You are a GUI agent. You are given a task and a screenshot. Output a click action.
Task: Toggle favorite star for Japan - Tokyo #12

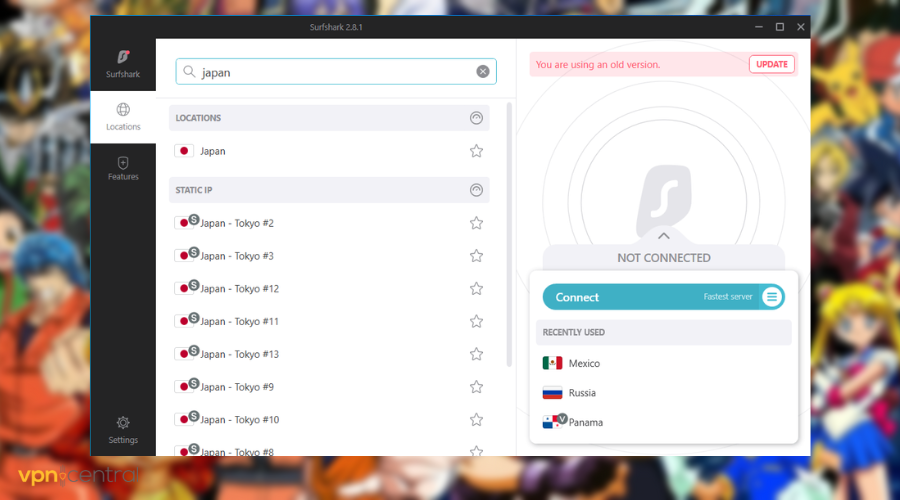click(x=476, y=289)
